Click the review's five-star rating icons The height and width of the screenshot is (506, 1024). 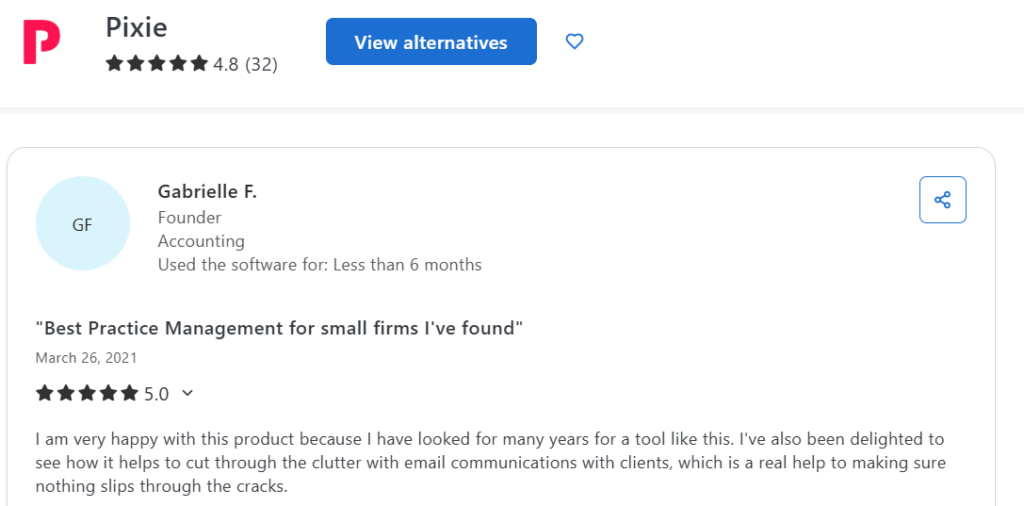tap(87, 393)
